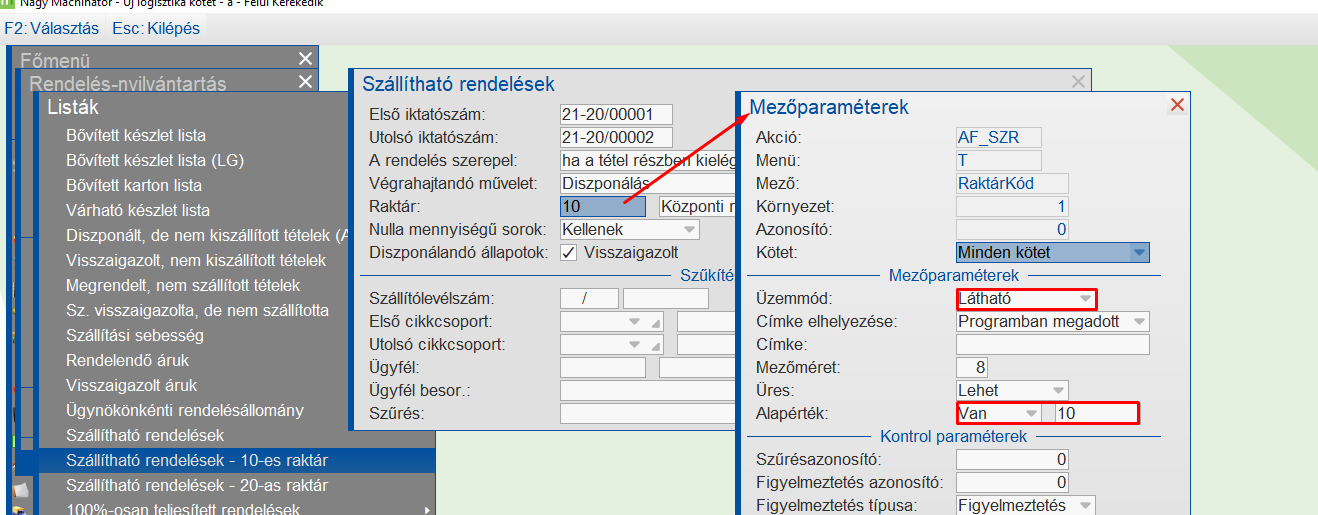Select Diszponált, de nem kiszállított tételek
Screen dimensions: 1318x515
(205, 235)
